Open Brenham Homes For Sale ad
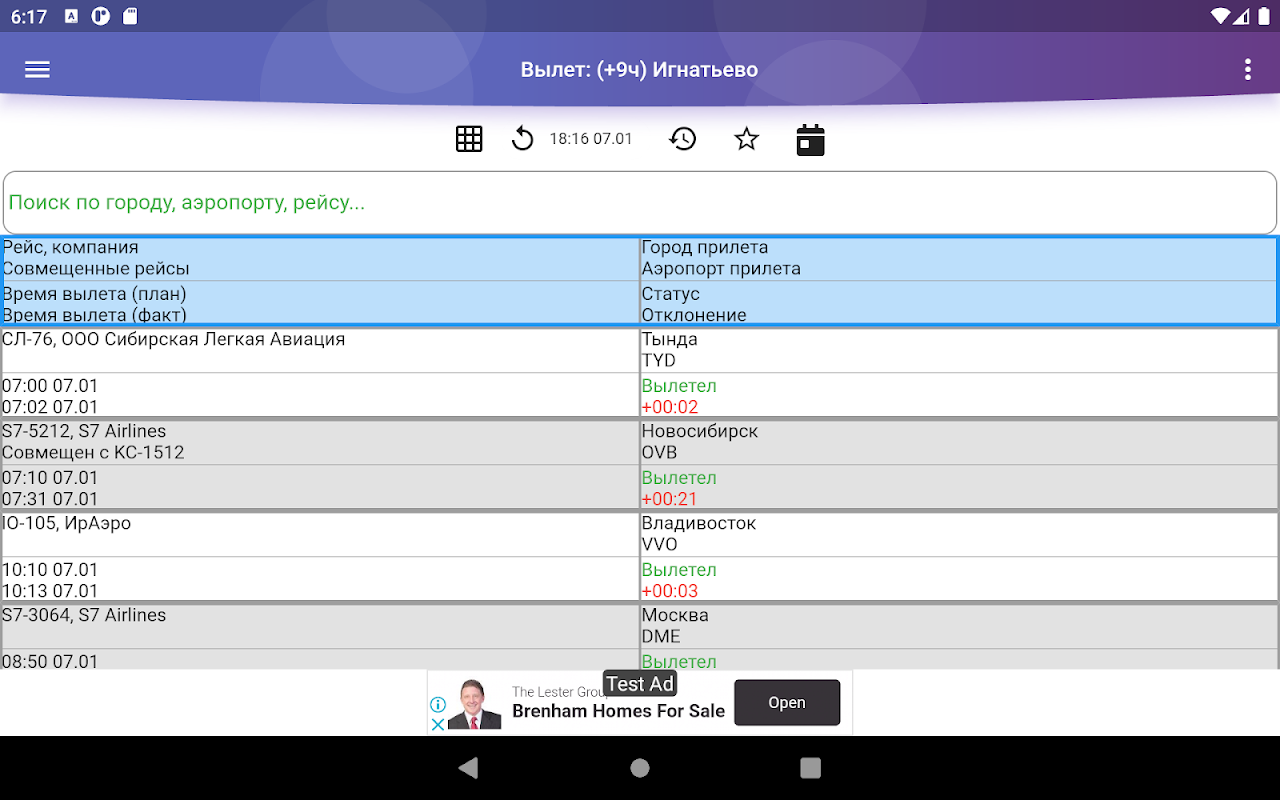Viewport: 1280px width, 800px height. [x=618, y=712]
